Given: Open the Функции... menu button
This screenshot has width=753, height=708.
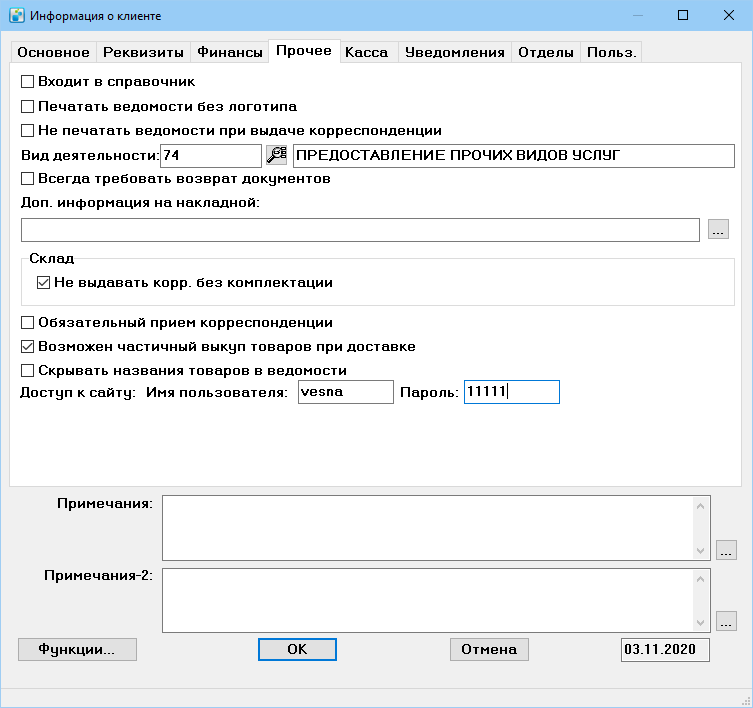Looking at the screenshot, I should tap(77, 649).
